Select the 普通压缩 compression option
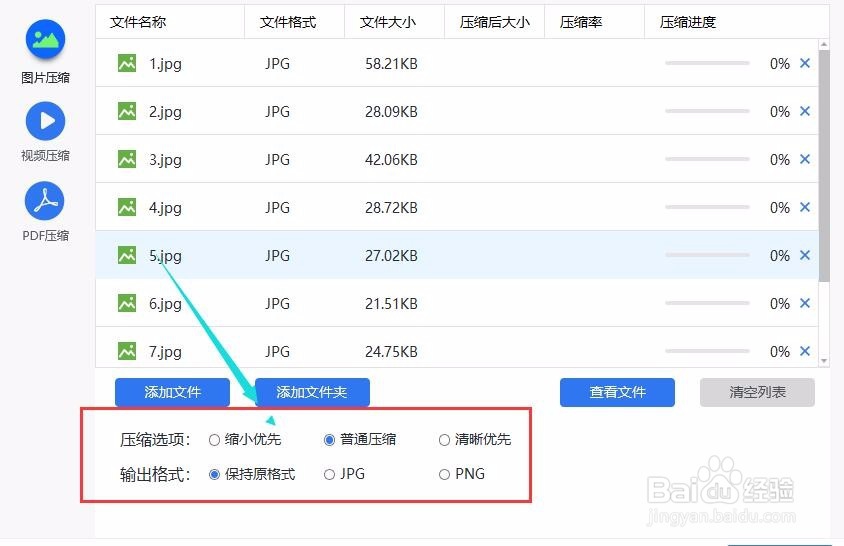This screenshot has width=844, height=546. 329,440
